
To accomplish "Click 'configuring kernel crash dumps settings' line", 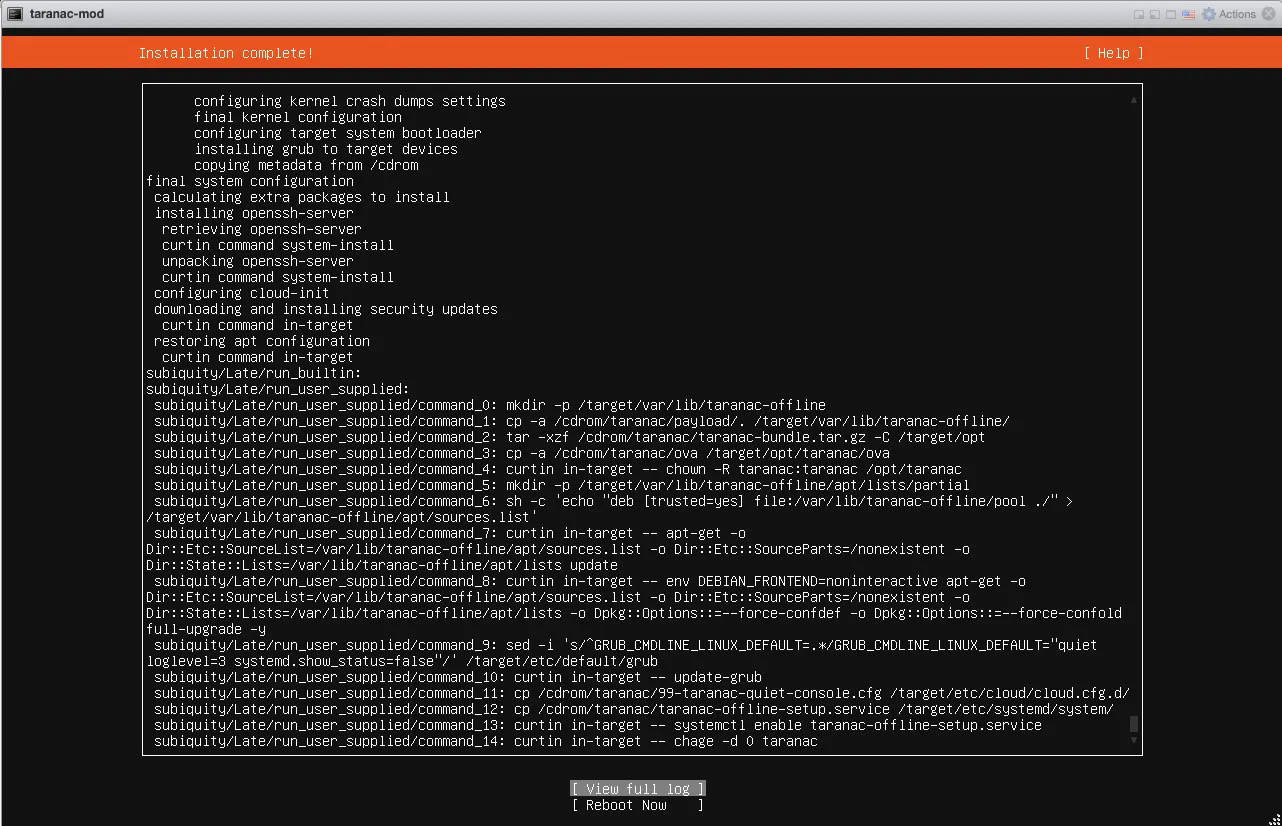I will coord(350,101).
